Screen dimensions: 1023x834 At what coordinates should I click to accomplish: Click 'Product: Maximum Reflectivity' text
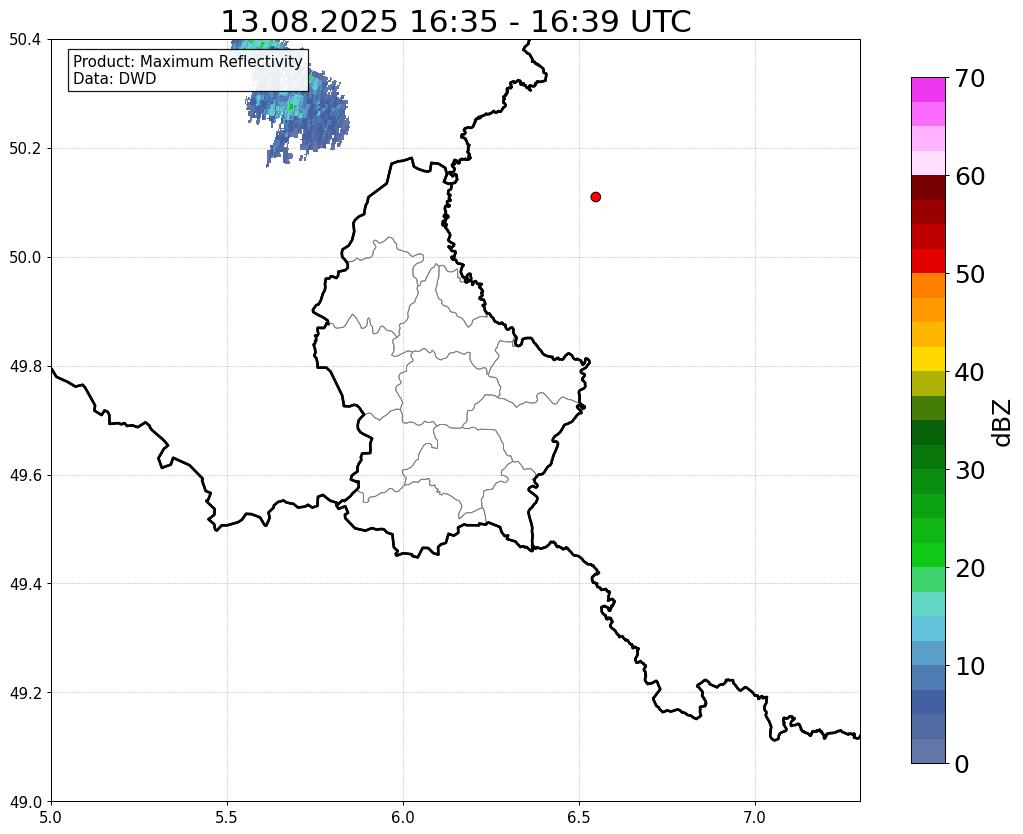click(188, 61)
